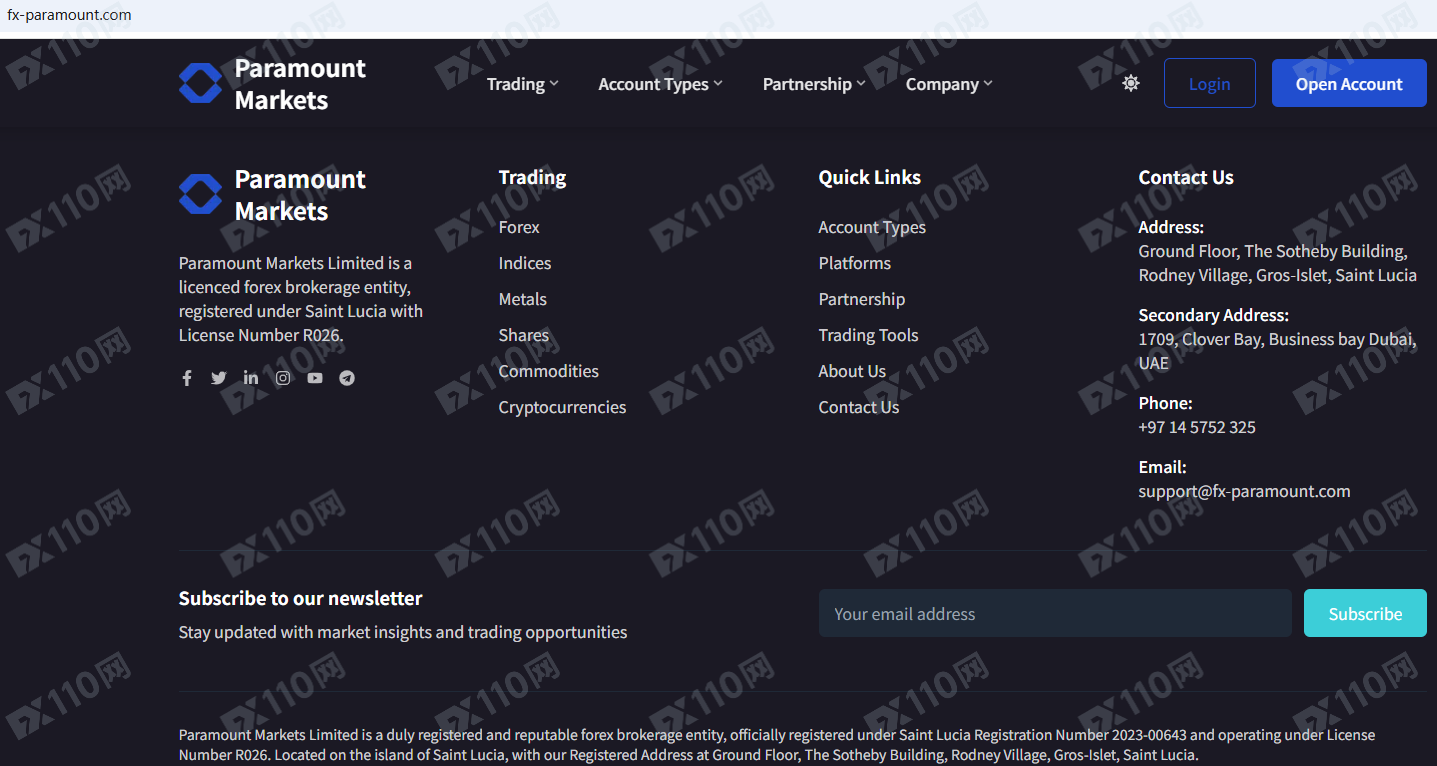The image size is (1437, 766).
Task: Open Partnership under Quick Links
Action: [x=862, y=299]
